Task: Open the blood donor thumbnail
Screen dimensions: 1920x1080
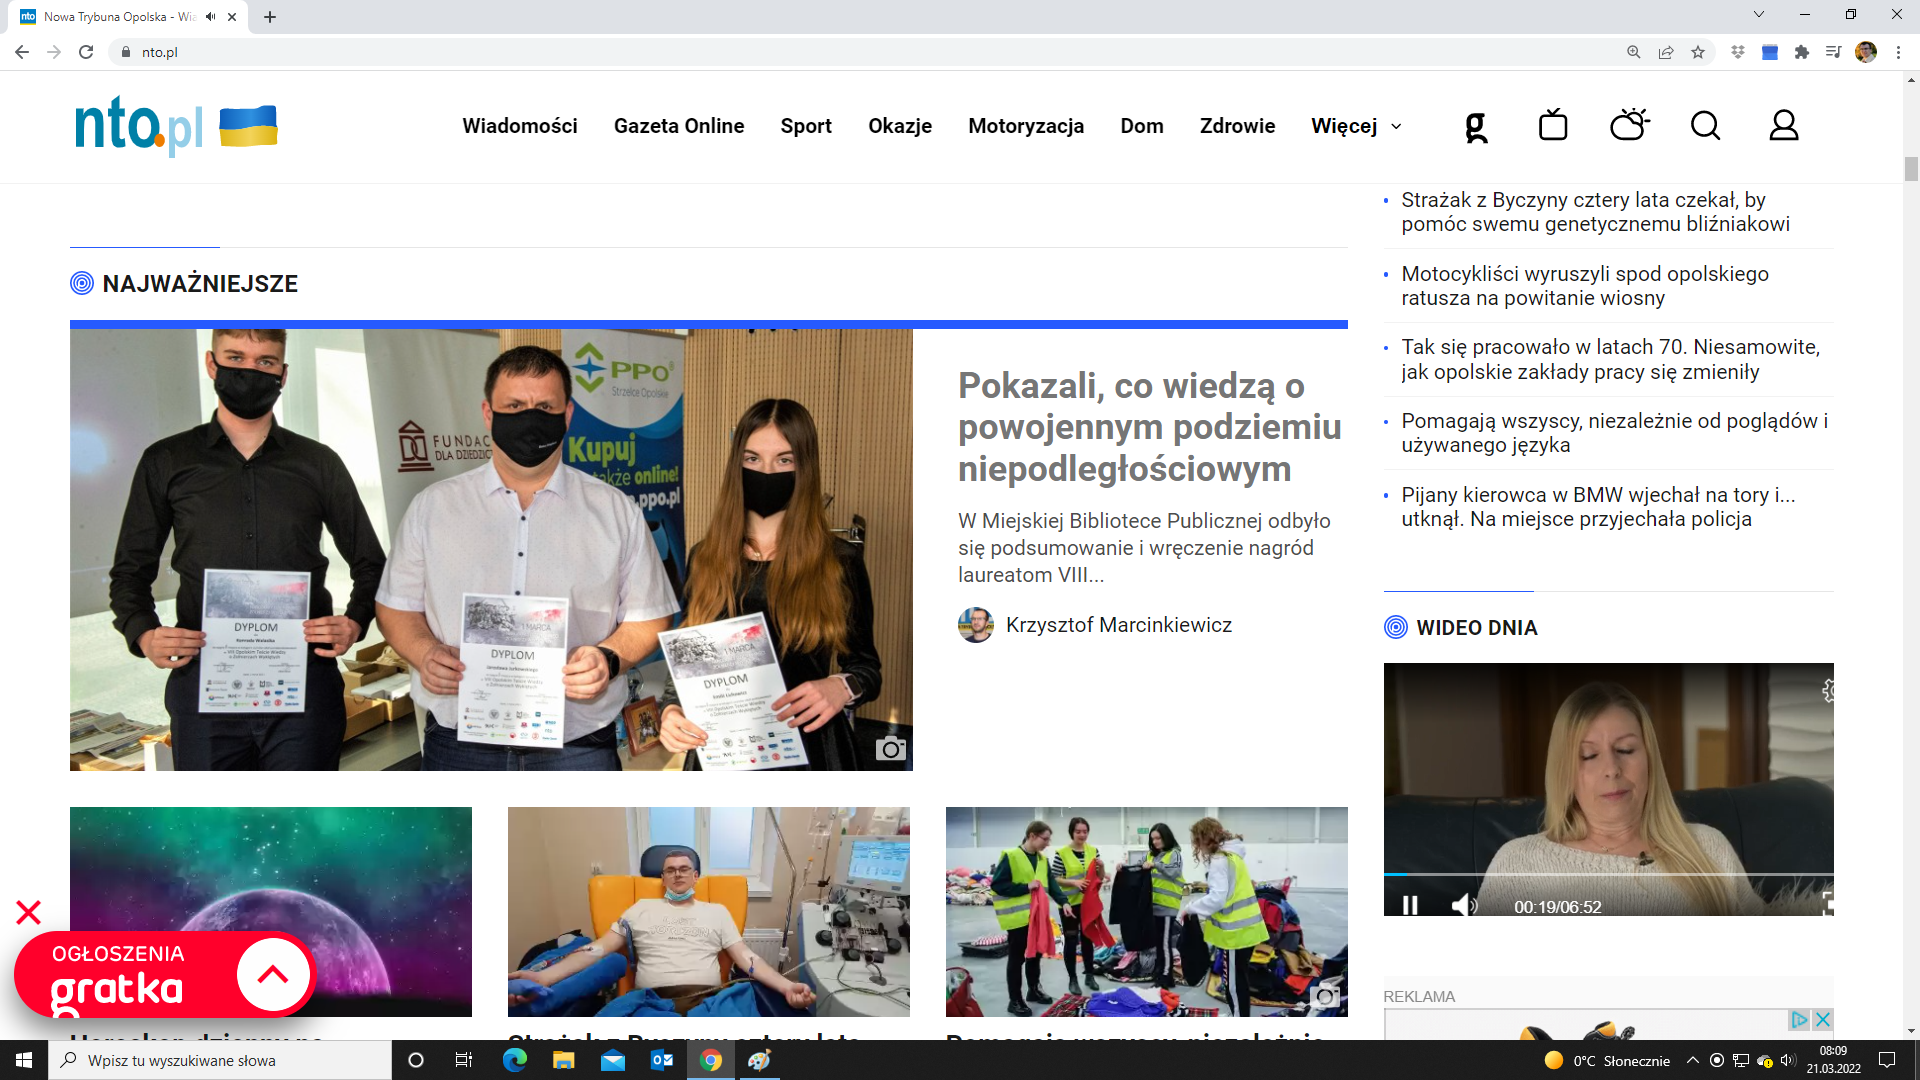Action: point(709,912)
